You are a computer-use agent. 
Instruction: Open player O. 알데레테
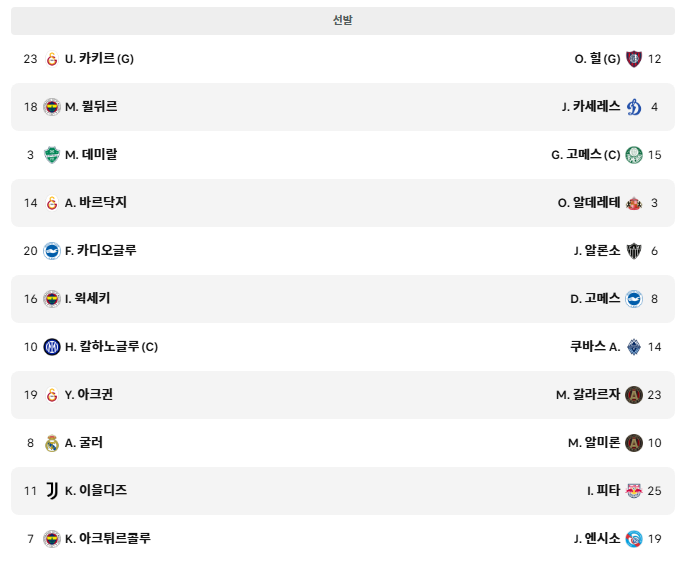(x=589, y=203)
